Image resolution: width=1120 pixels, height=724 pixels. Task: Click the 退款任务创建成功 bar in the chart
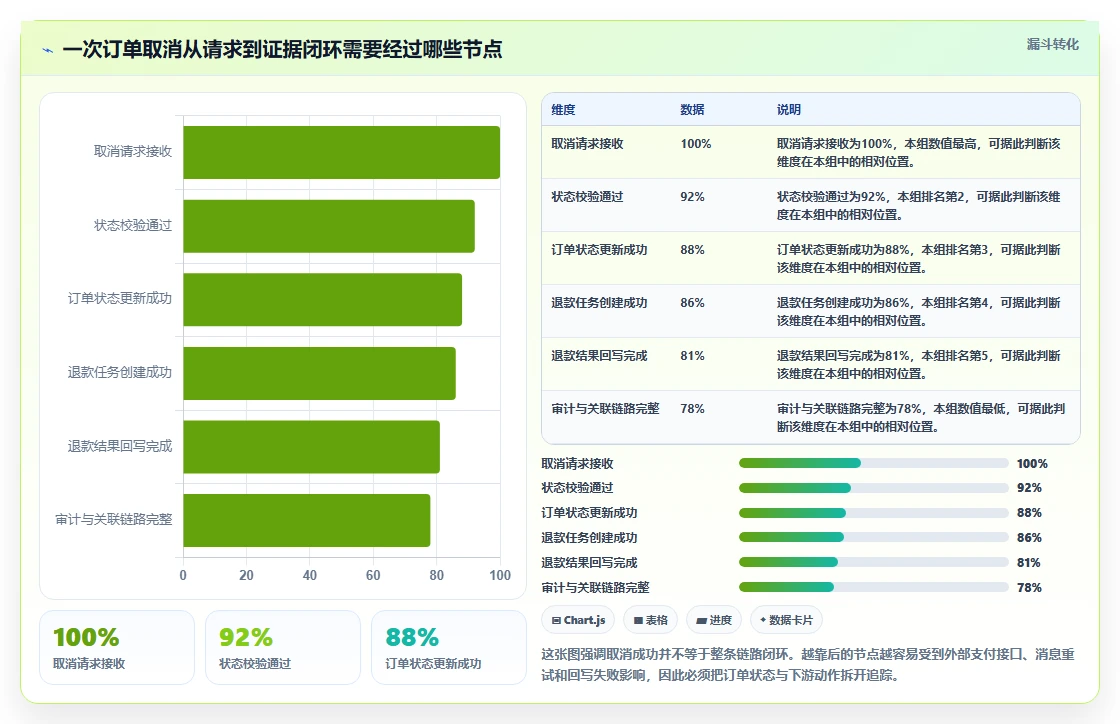pyautogui.click(x=319, y=373)
